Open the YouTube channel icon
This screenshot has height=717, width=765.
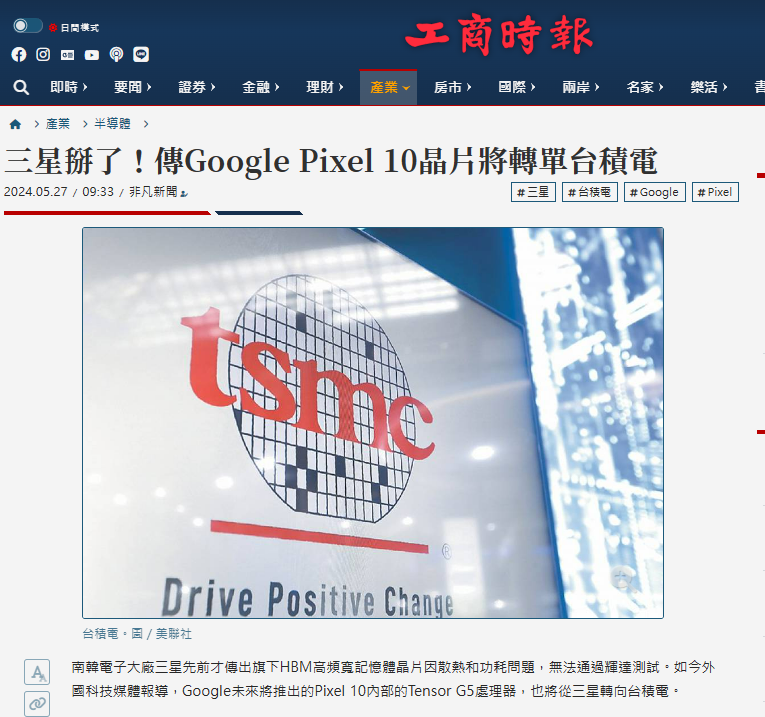tap(92, 55)
